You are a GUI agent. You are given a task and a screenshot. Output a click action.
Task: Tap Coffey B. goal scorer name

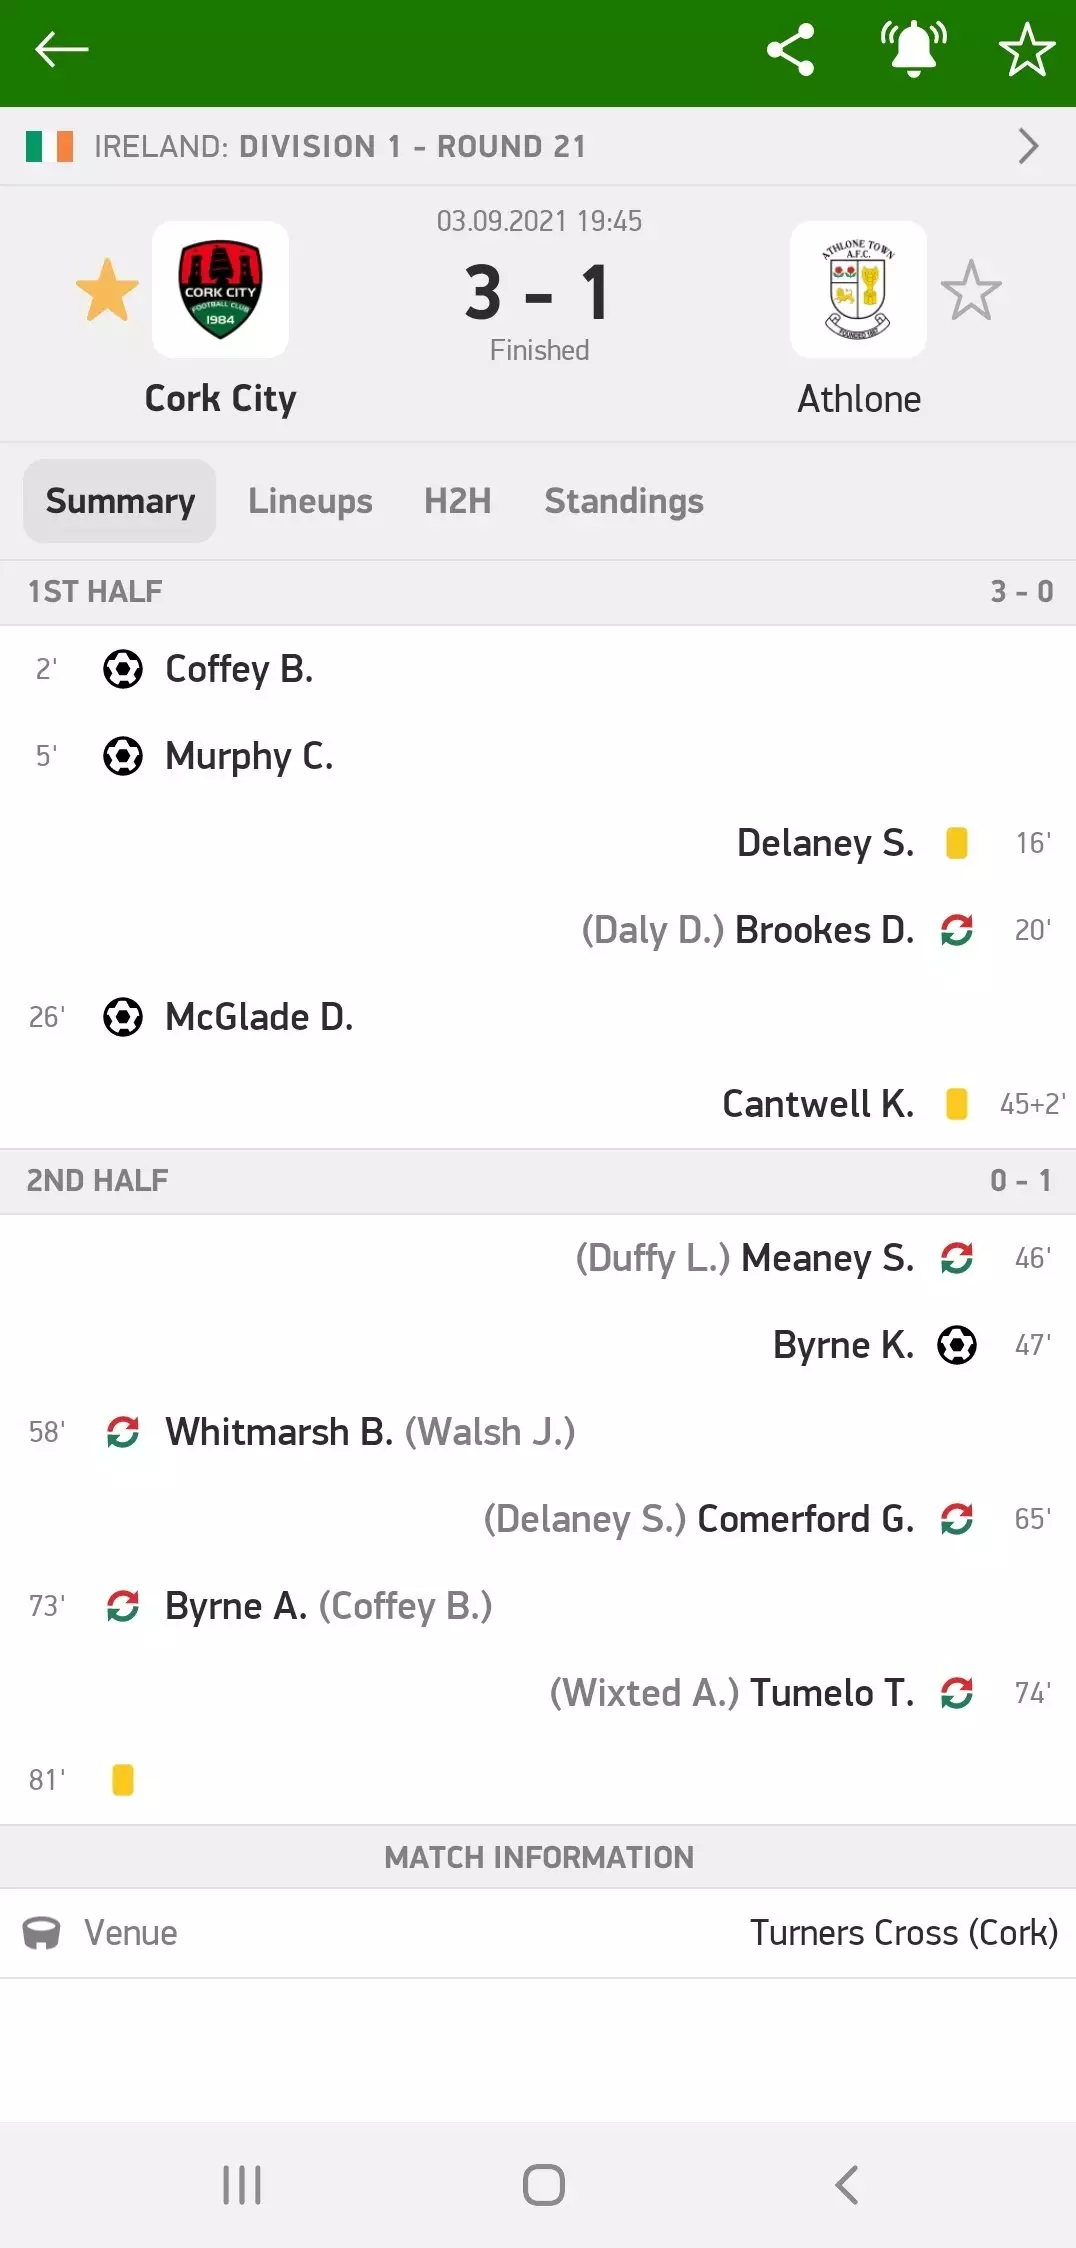[239, 669]
